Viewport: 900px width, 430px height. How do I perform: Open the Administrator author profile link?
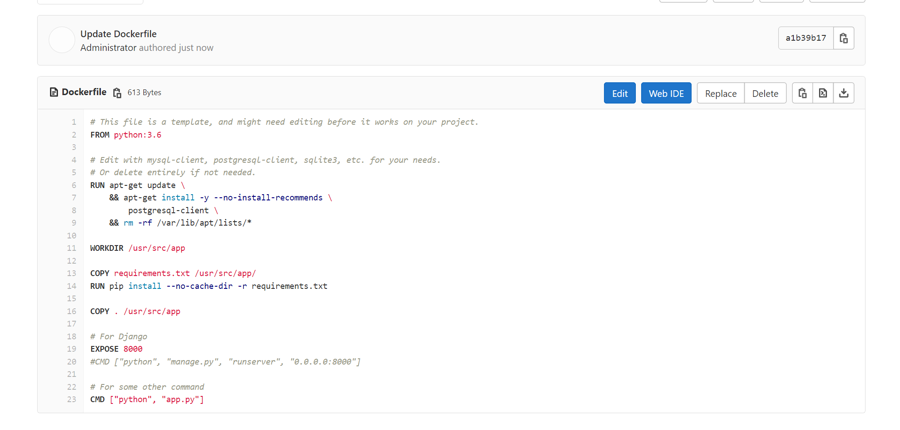click(x=108, y=48)
